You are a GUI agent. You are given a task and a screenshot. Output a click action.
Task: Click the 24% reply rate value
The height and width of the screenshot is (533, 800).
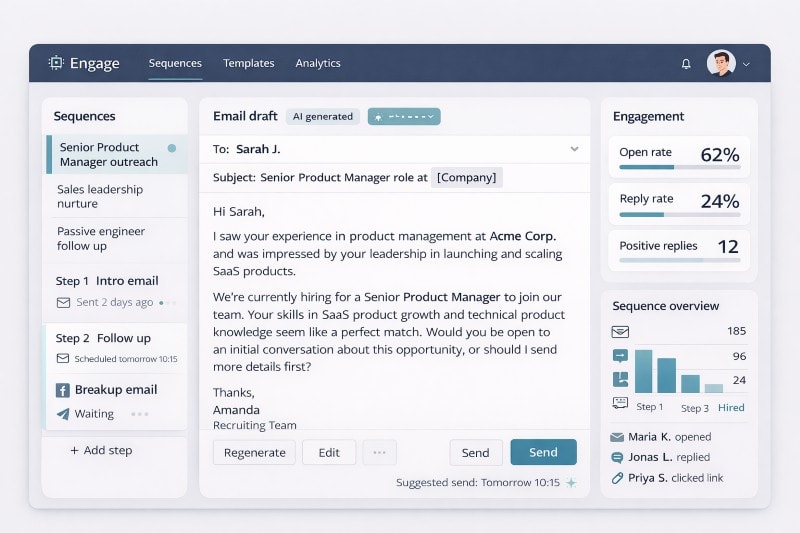pyautogui.click(x=719, y=201)
